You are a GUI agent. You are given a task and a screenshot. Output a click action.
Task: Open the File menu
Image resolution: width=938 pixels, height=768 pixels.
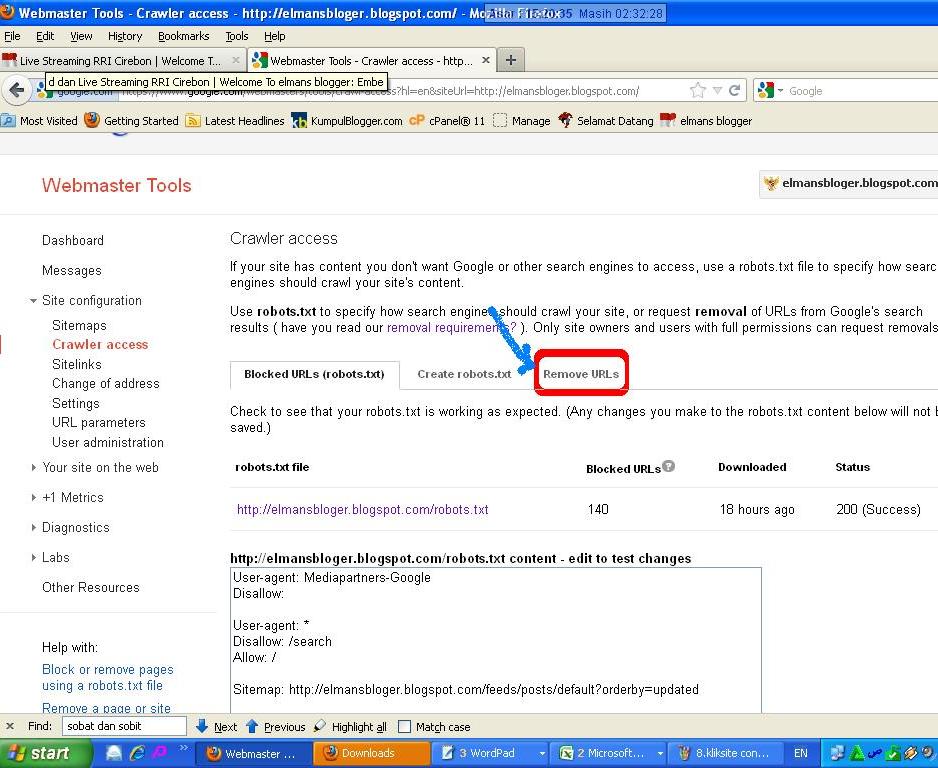[12, 36]
